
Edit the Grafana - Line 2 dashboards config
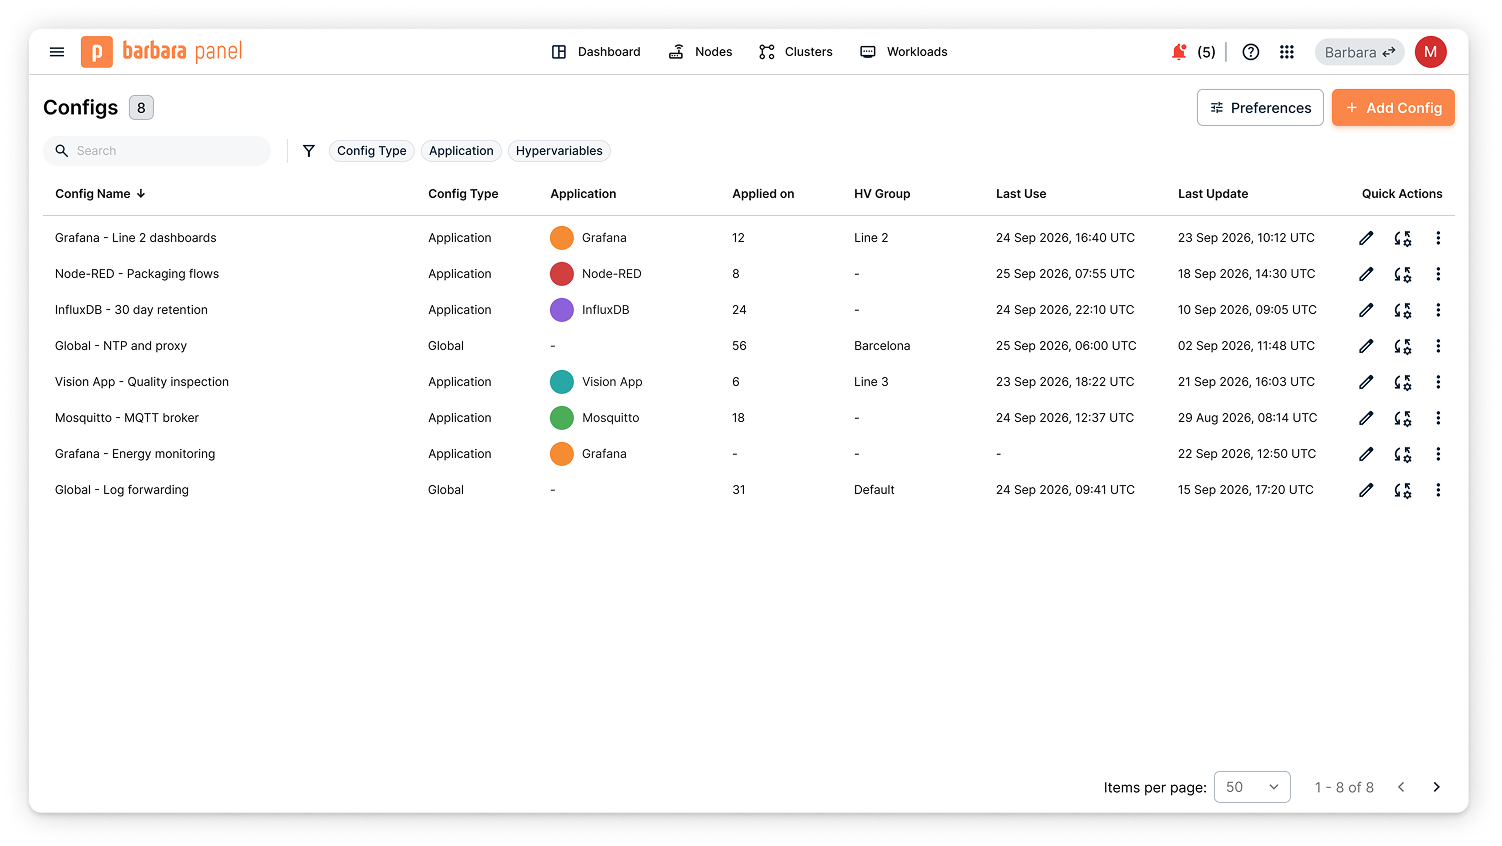(1366, 238)
